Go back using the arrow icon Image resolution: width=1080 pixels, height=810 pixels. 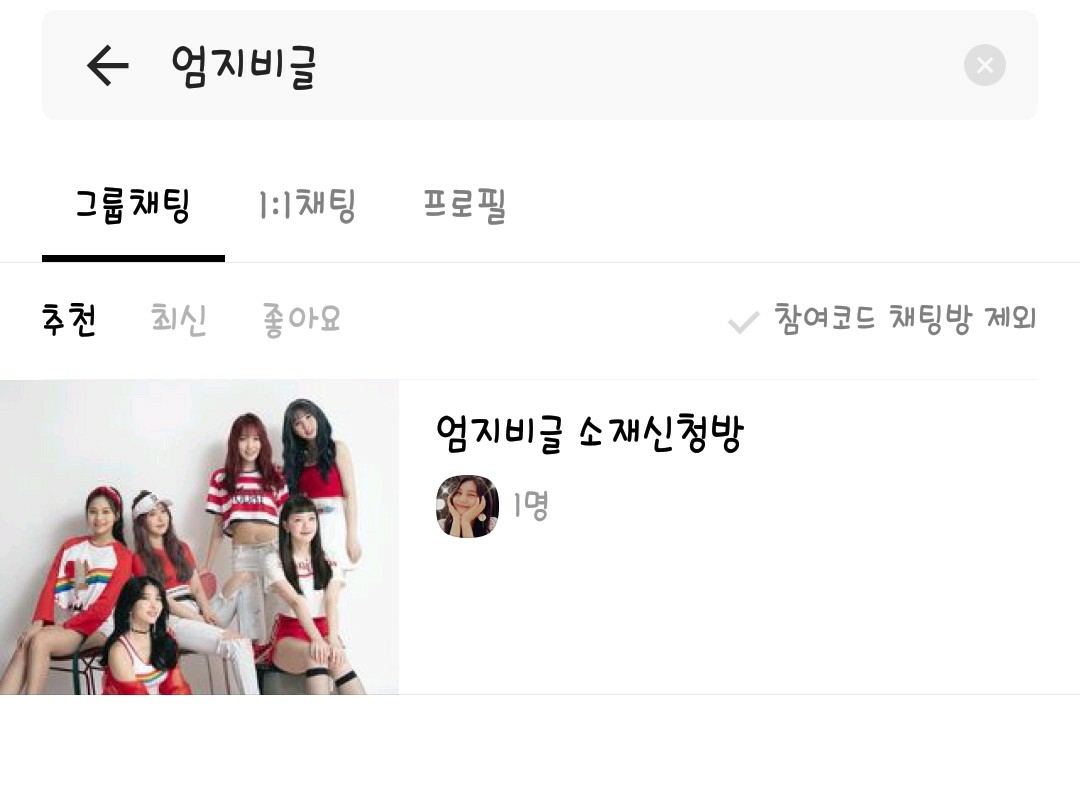107,65
